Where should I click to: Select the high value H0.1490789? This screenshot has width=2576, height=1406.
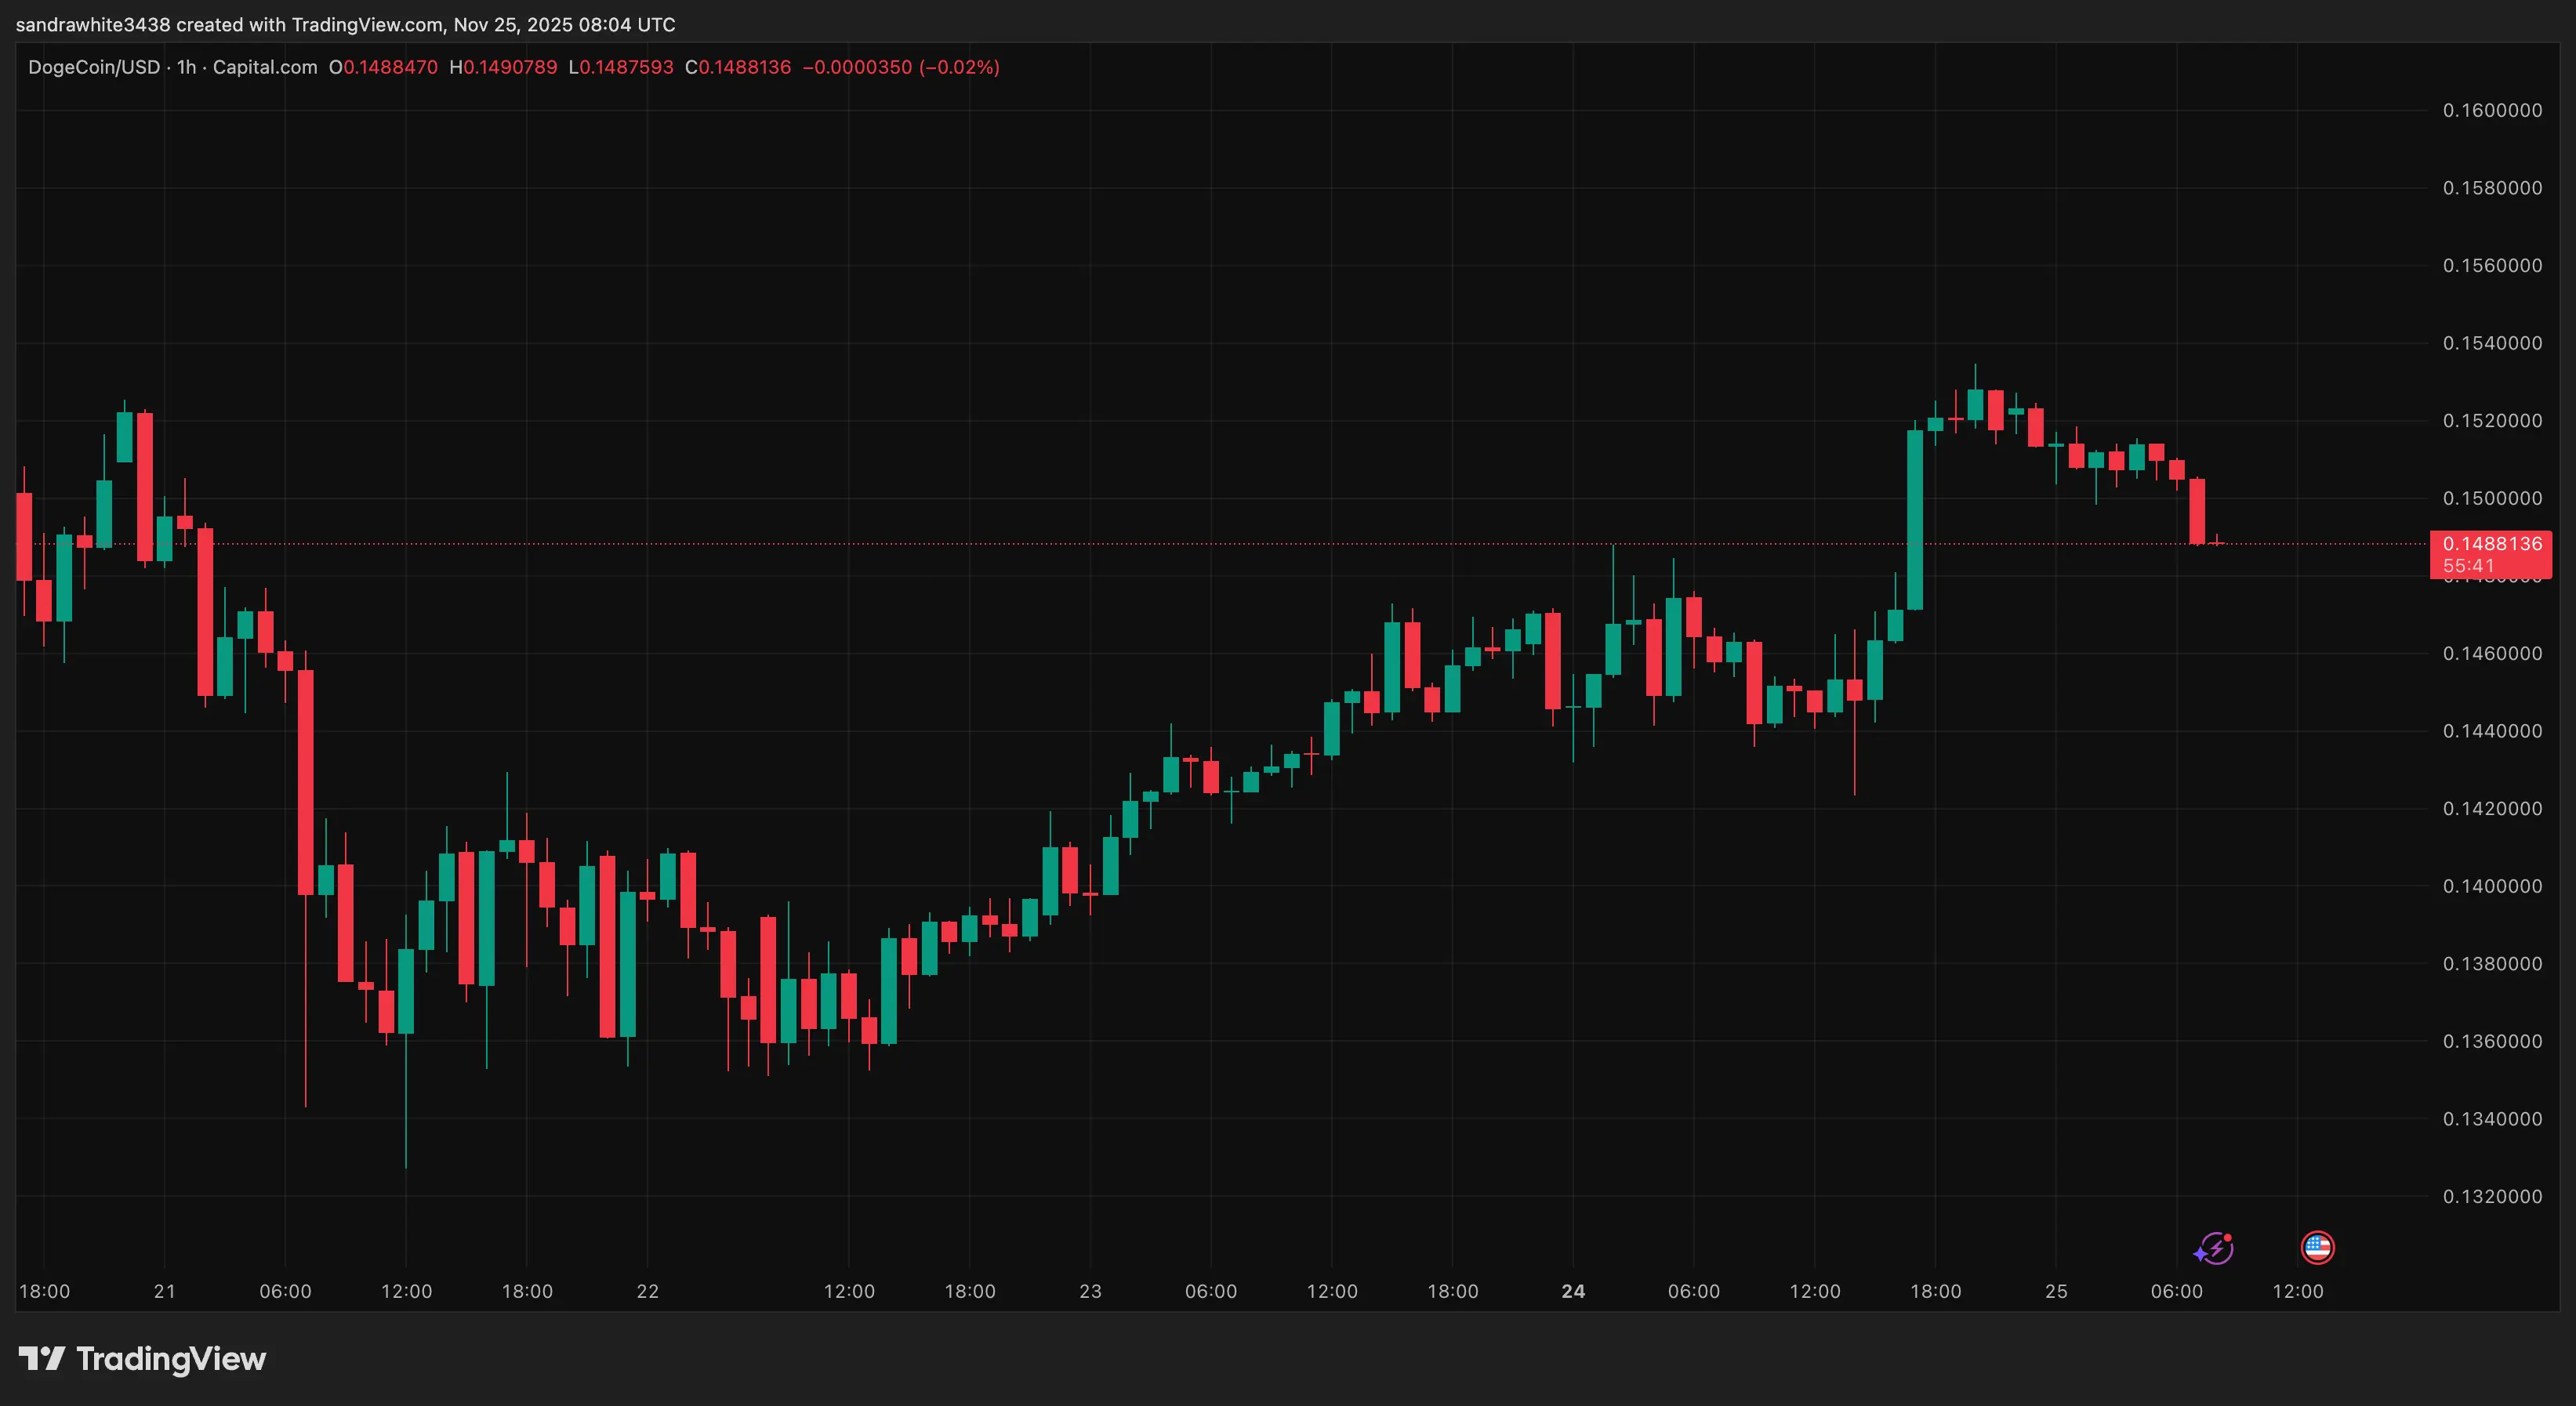pos(504,67)
